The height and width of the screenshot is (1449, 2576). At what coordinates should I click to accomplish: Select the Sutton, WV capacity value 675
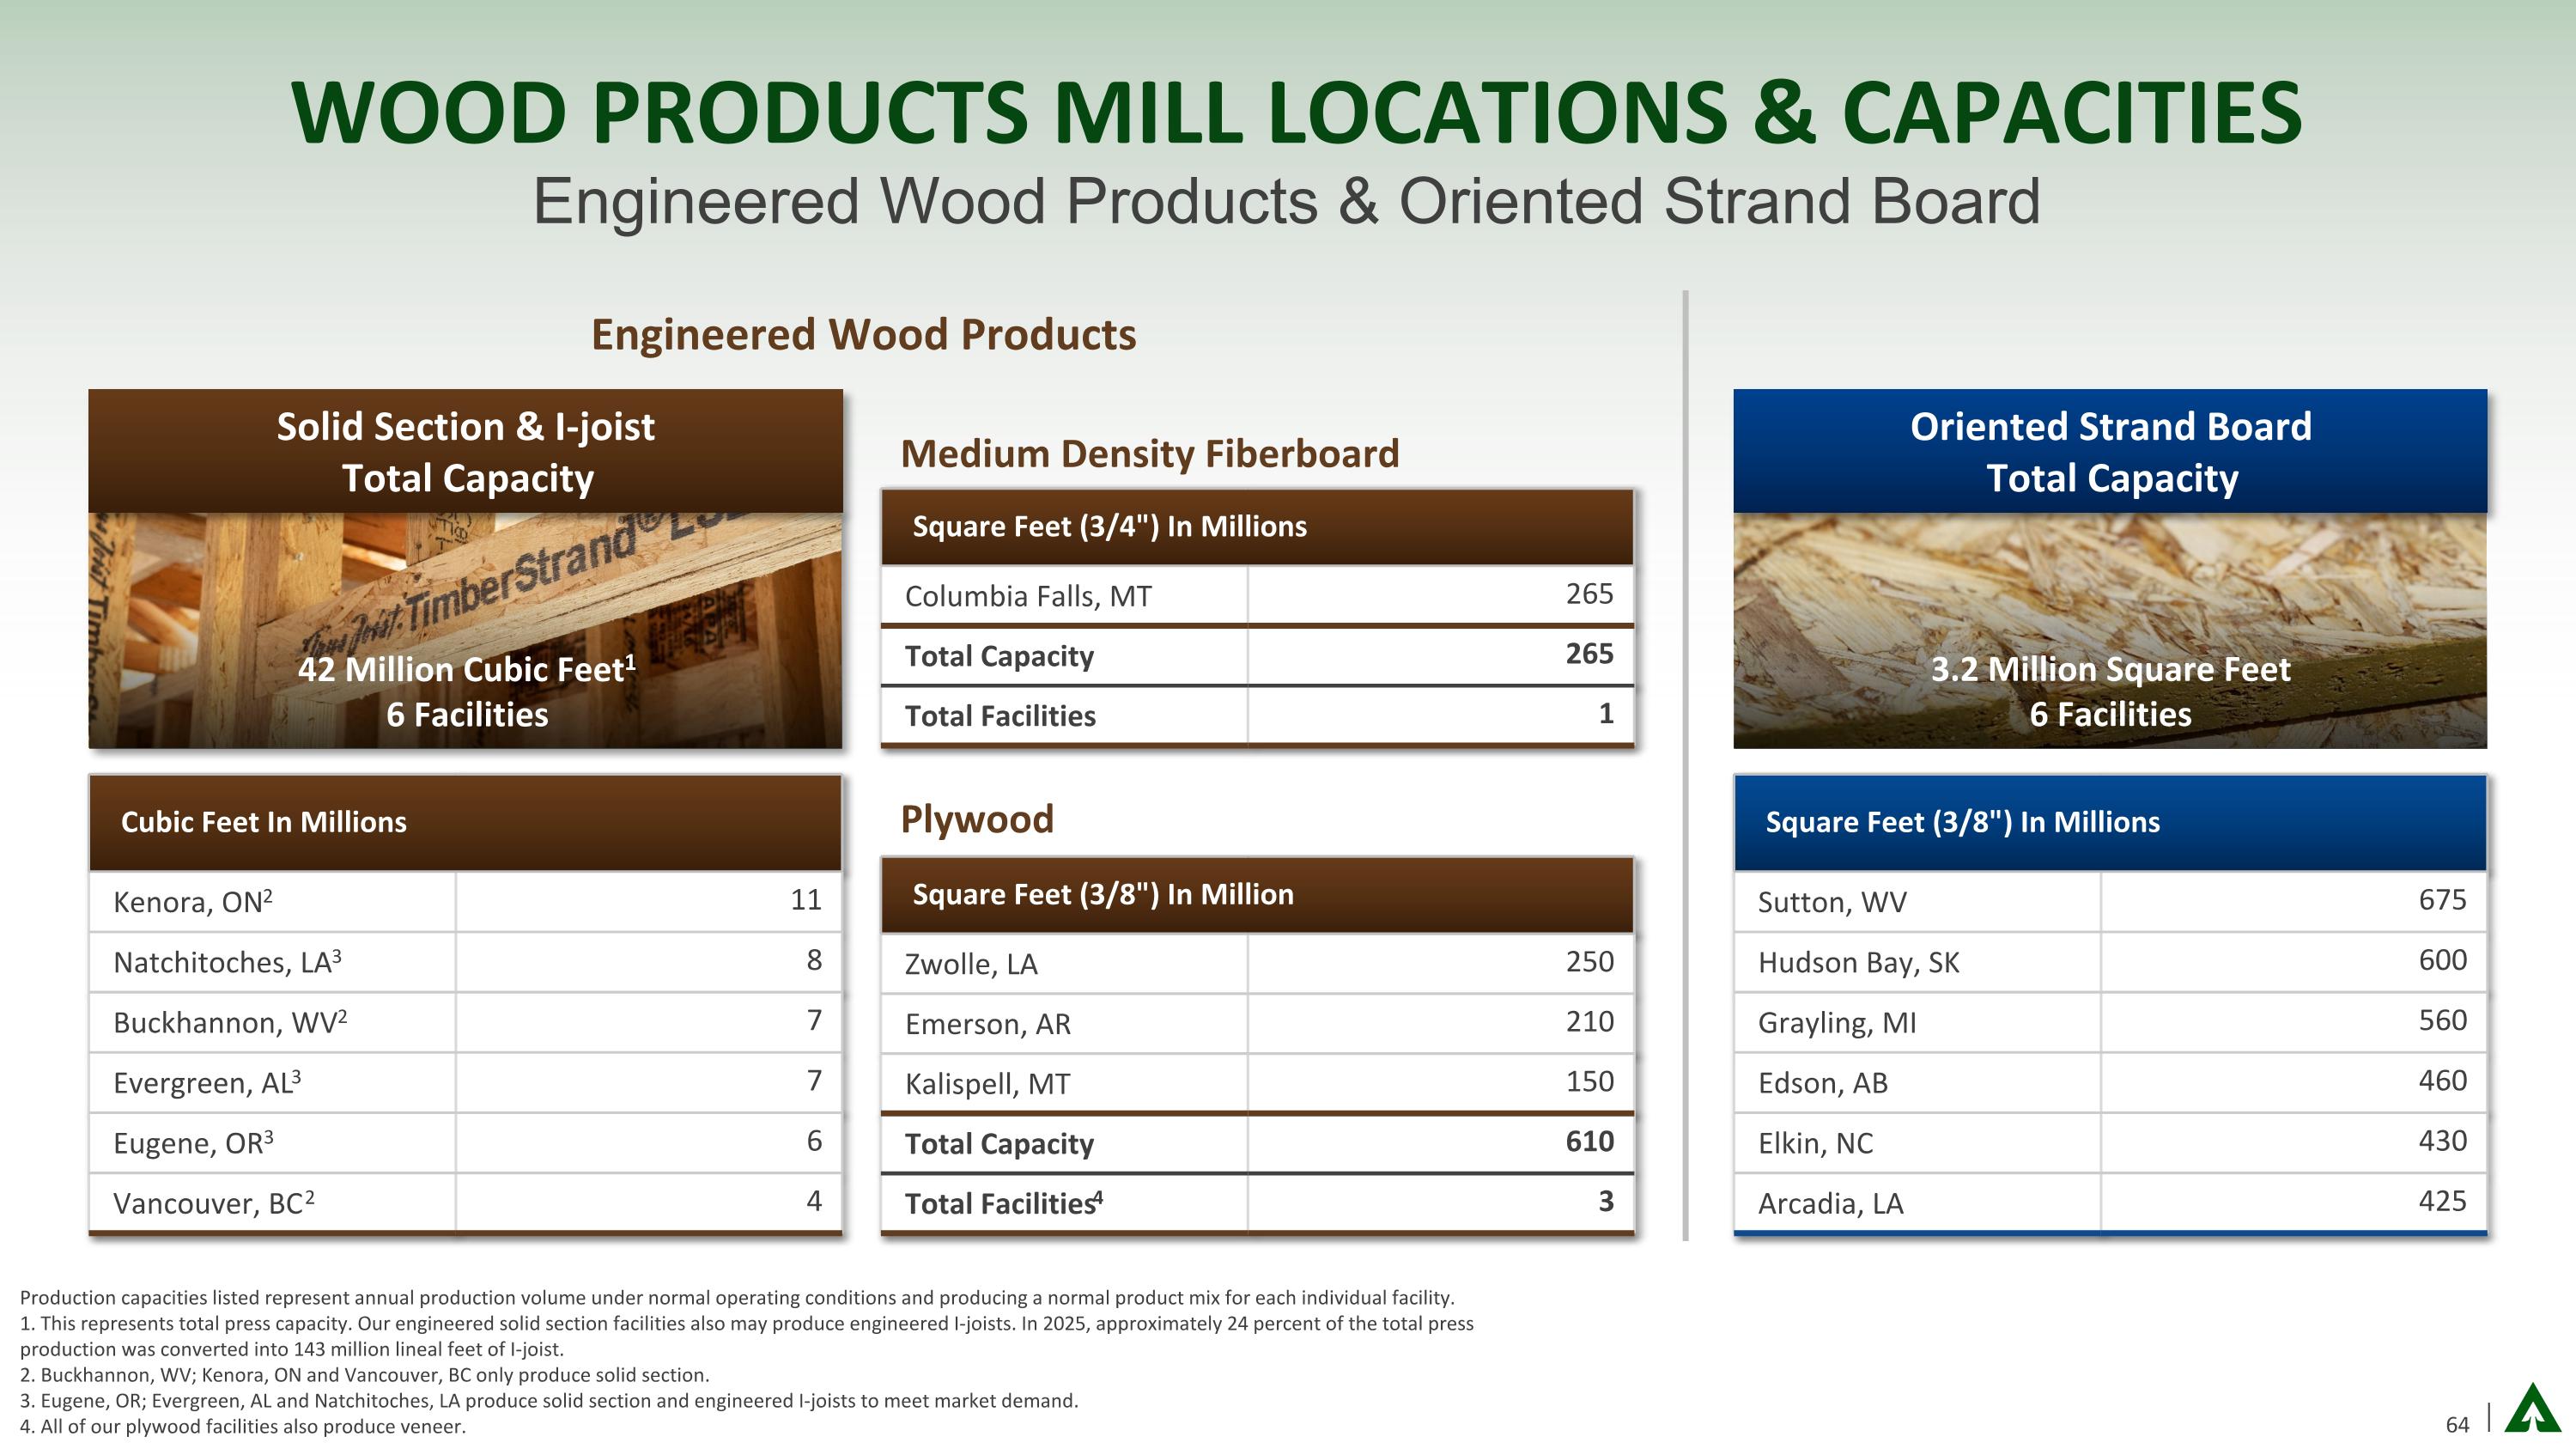point(2441,900)
